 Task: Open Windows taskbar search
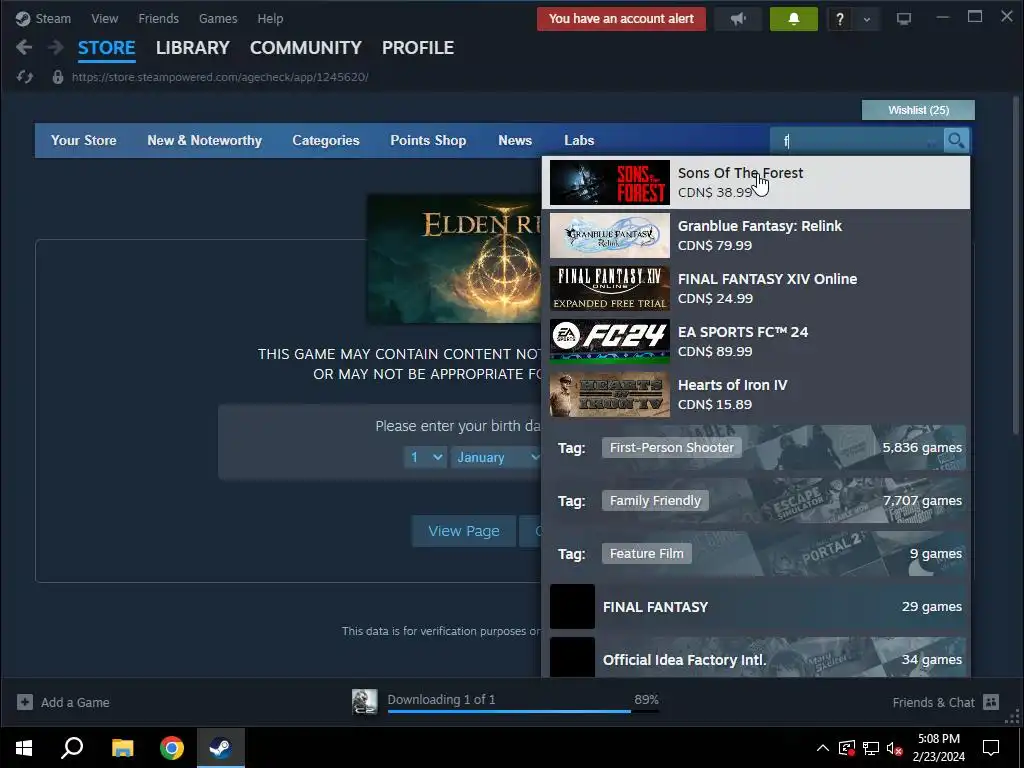72,748
